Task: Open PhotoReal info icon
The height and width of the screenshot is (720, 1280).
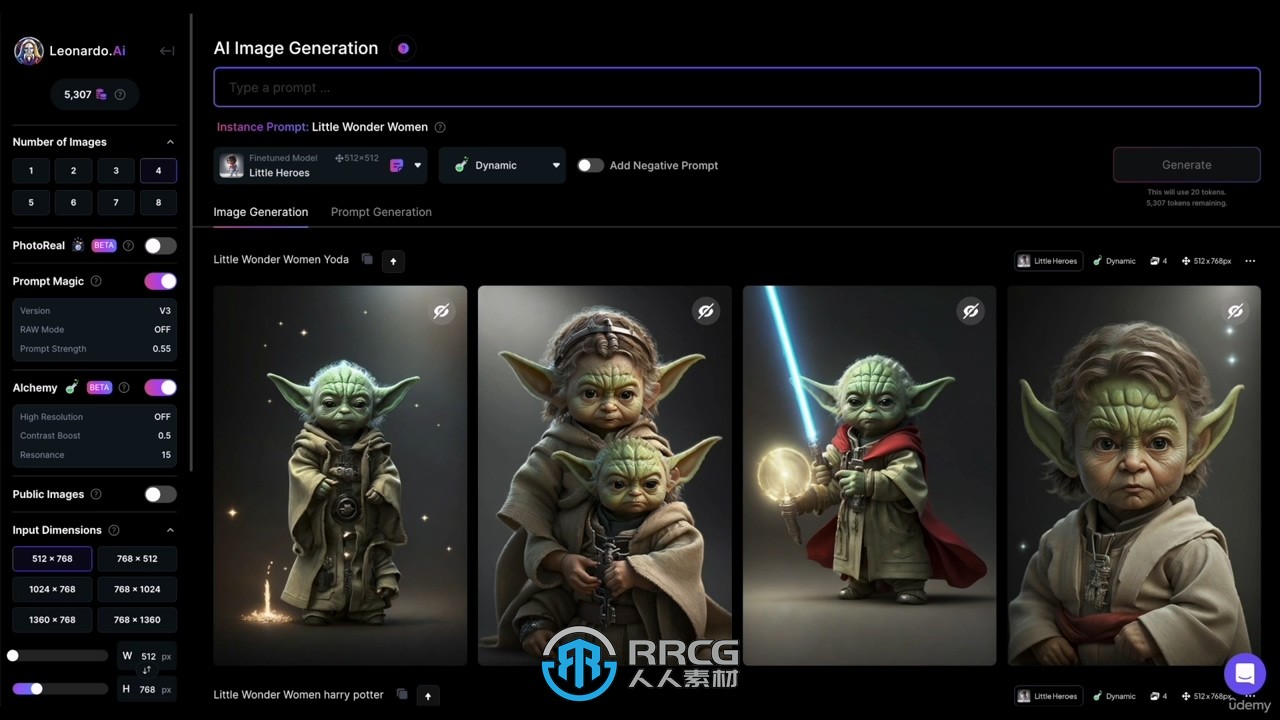Action: point(128,245)
